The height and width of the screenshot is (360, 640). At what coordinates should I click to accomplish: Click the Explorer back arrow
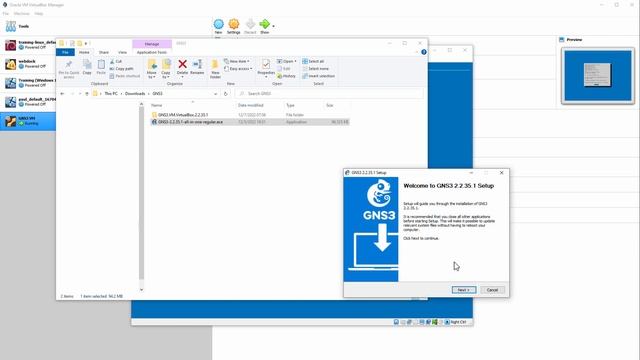(x=62, y=93)
